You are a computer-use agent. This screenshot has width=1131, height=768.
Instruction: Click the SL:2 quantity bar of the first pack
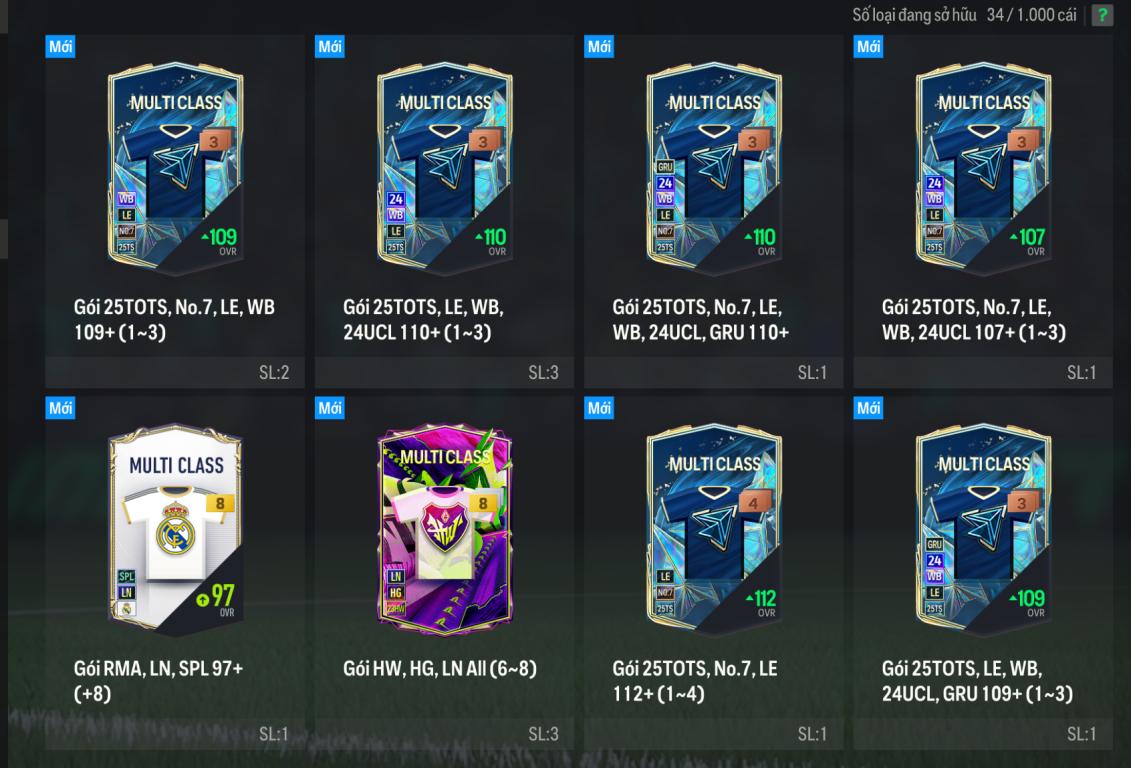175,372
